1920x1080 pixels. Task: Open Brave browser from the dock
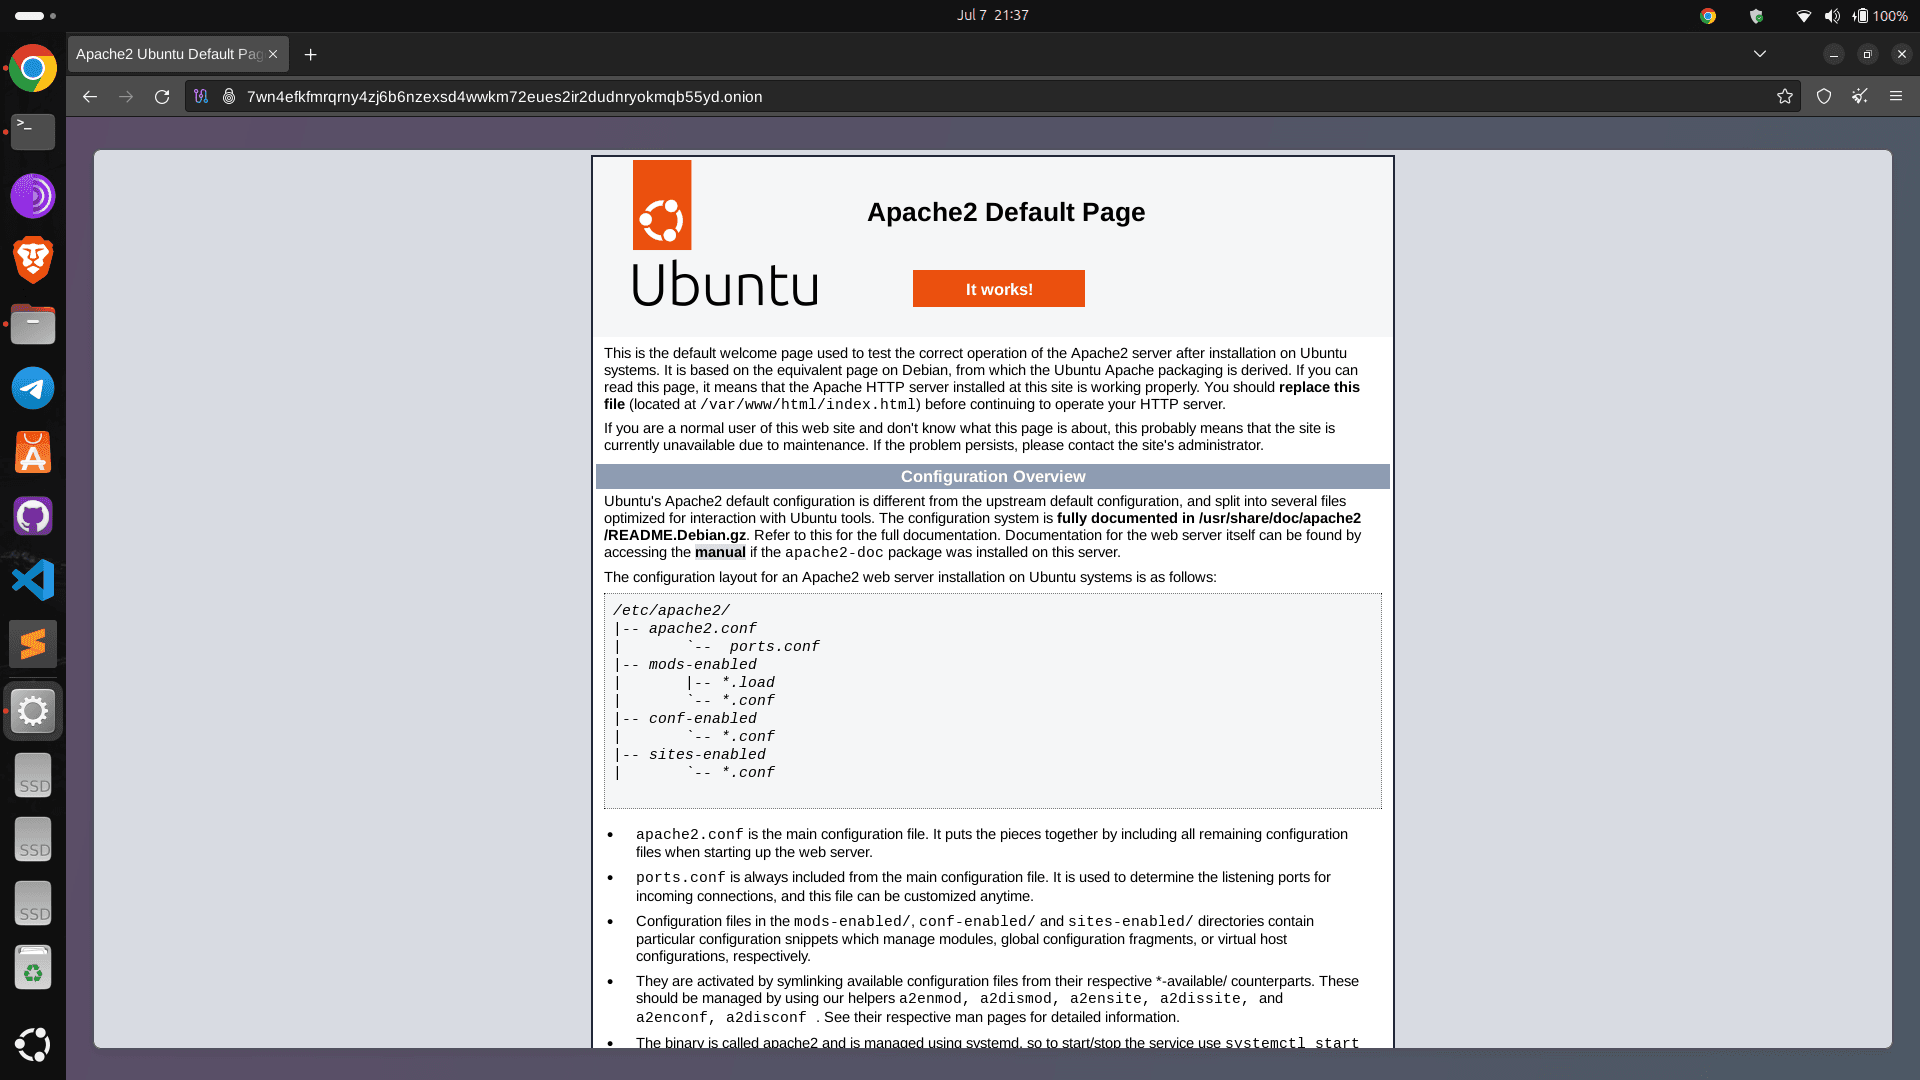click(33, 260)
